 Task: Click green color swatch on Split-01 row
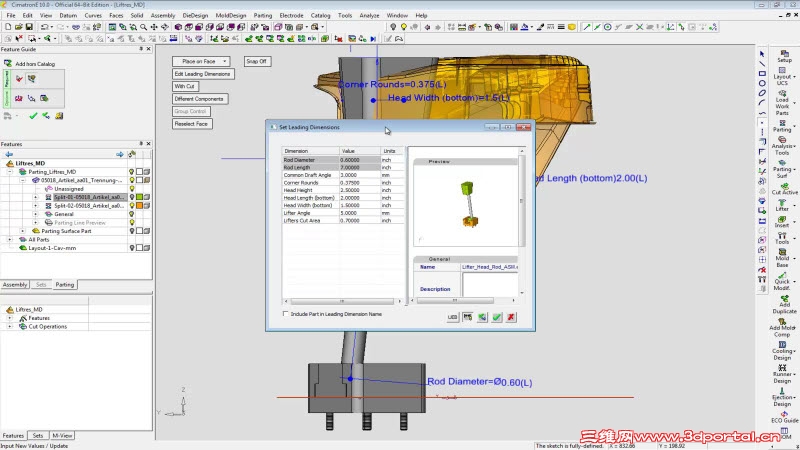tap(139, 197)
